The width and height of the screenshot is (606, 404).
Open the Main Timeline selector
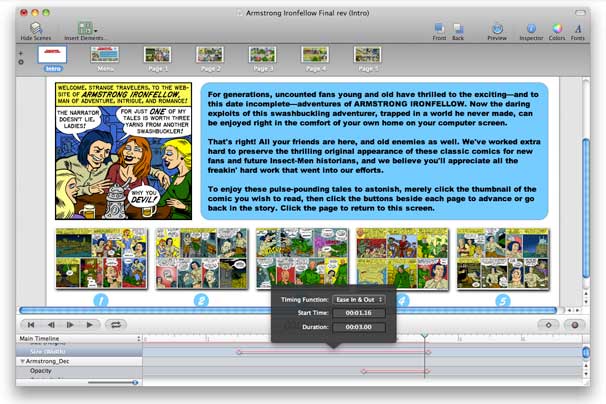pos(79,338)
